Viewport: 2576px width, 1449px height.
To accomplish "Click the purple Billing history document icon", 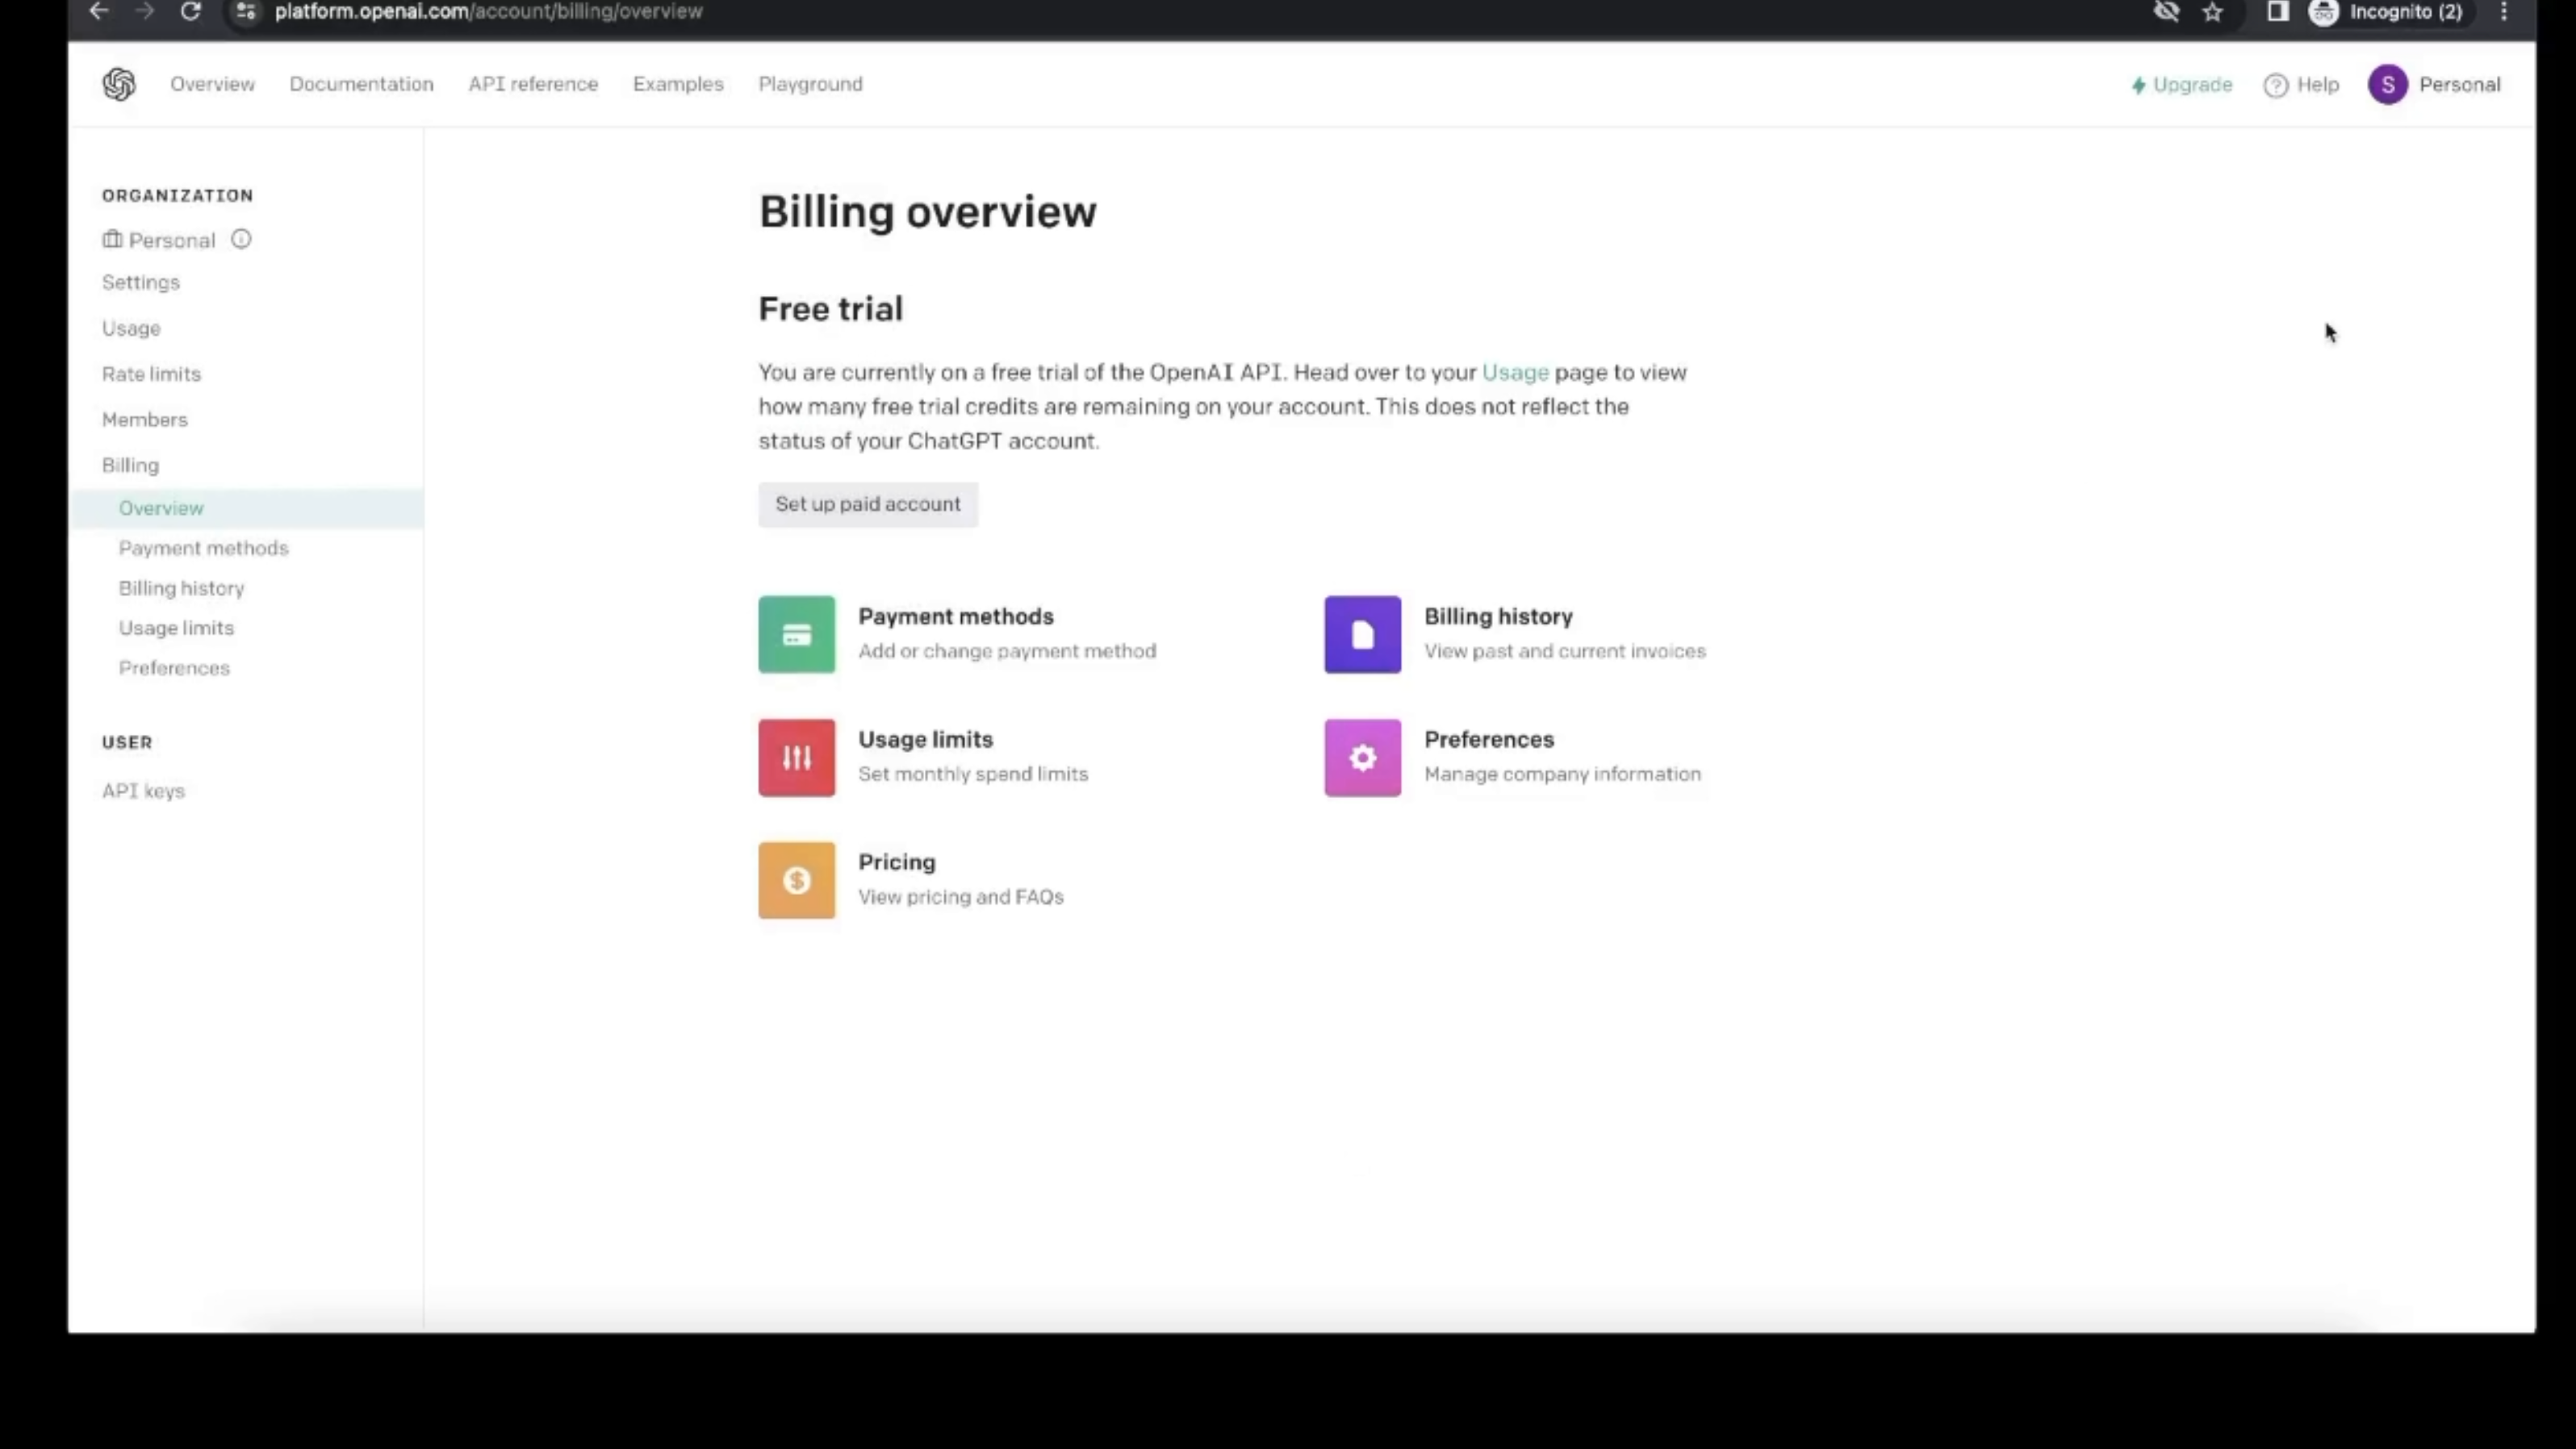I will (x=1362, y=634).
